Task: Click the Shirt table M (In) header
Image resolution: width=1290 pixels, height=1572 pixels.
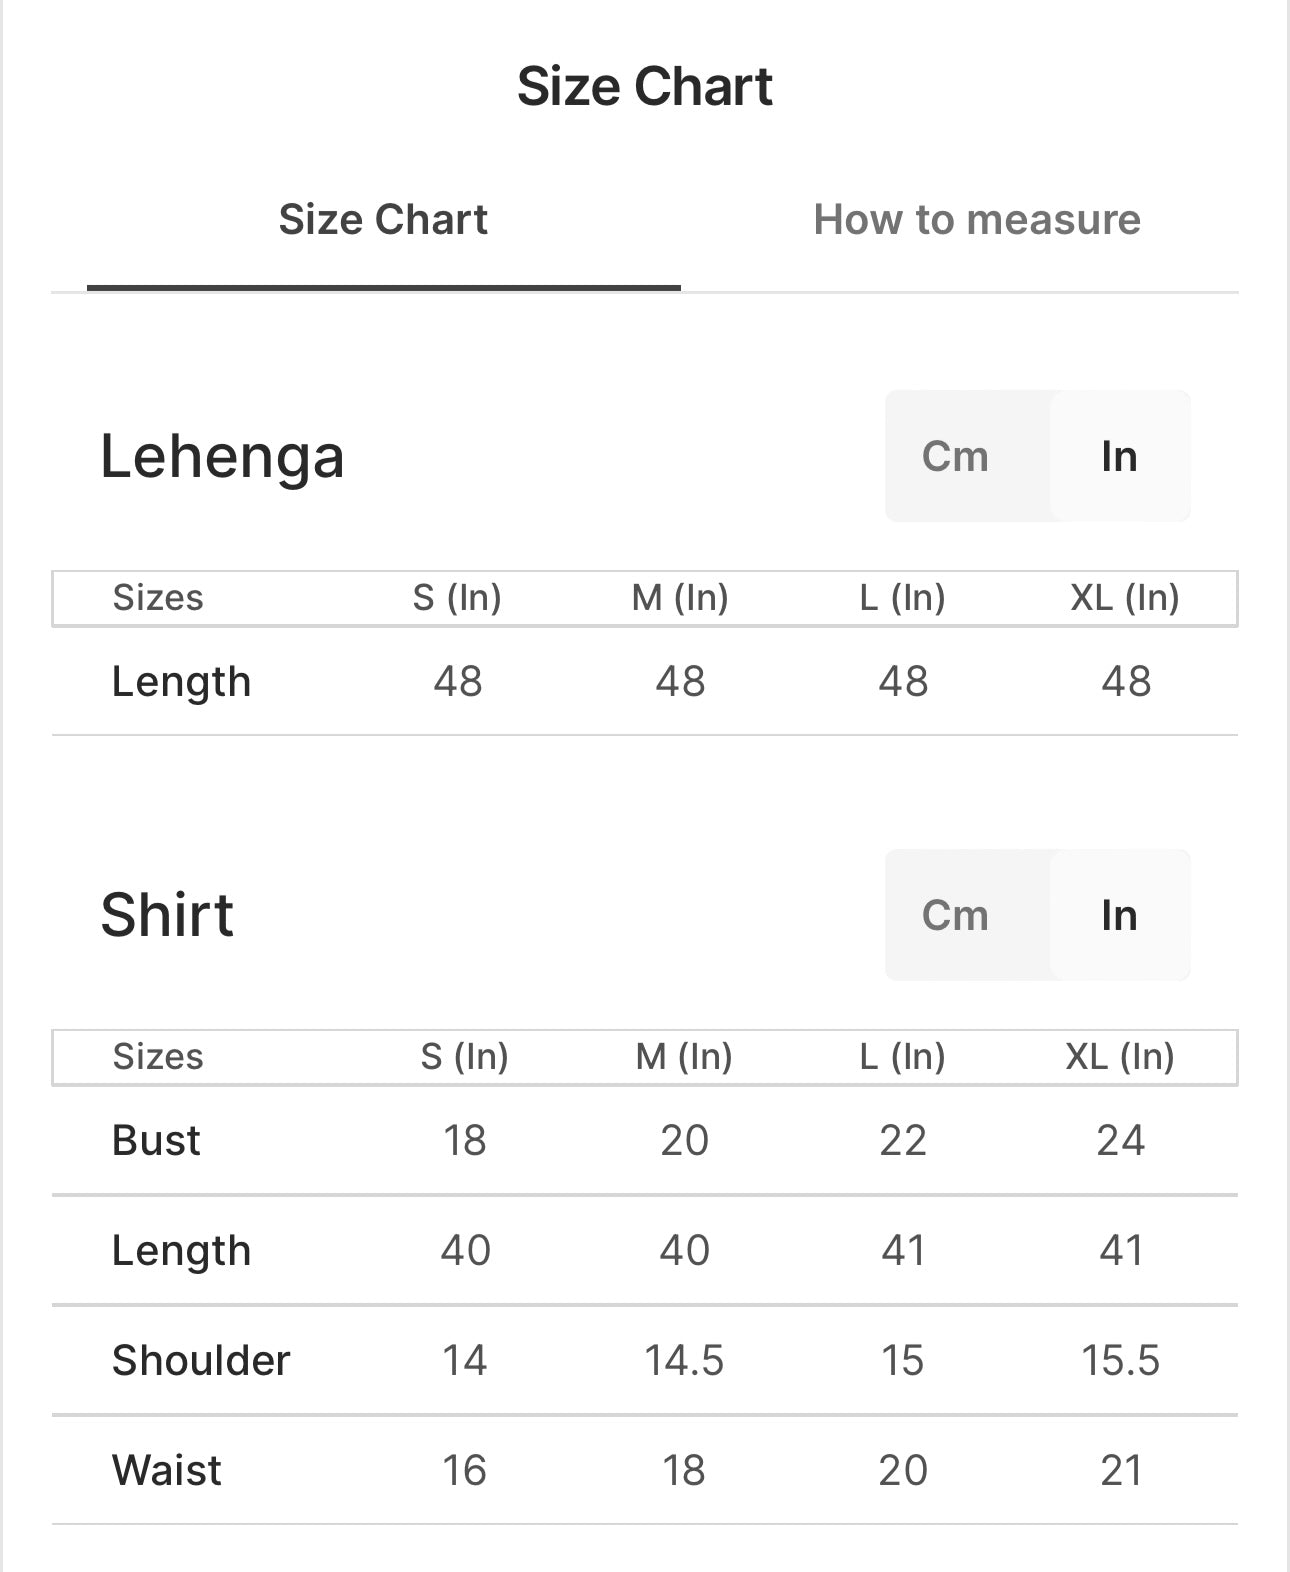Action: click(684, 1057)
